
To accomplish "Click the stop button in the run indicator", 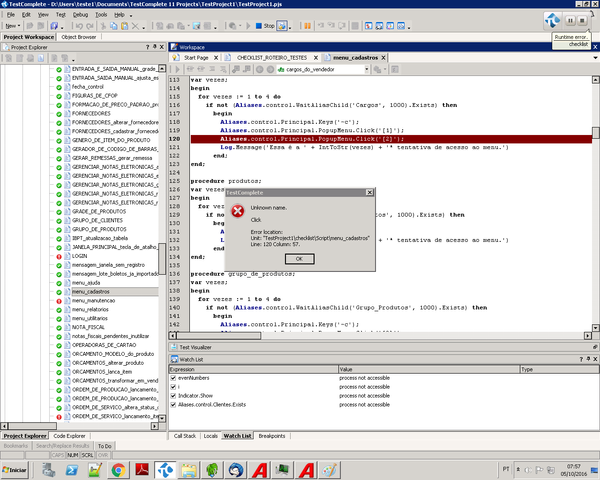I will 583,20.
